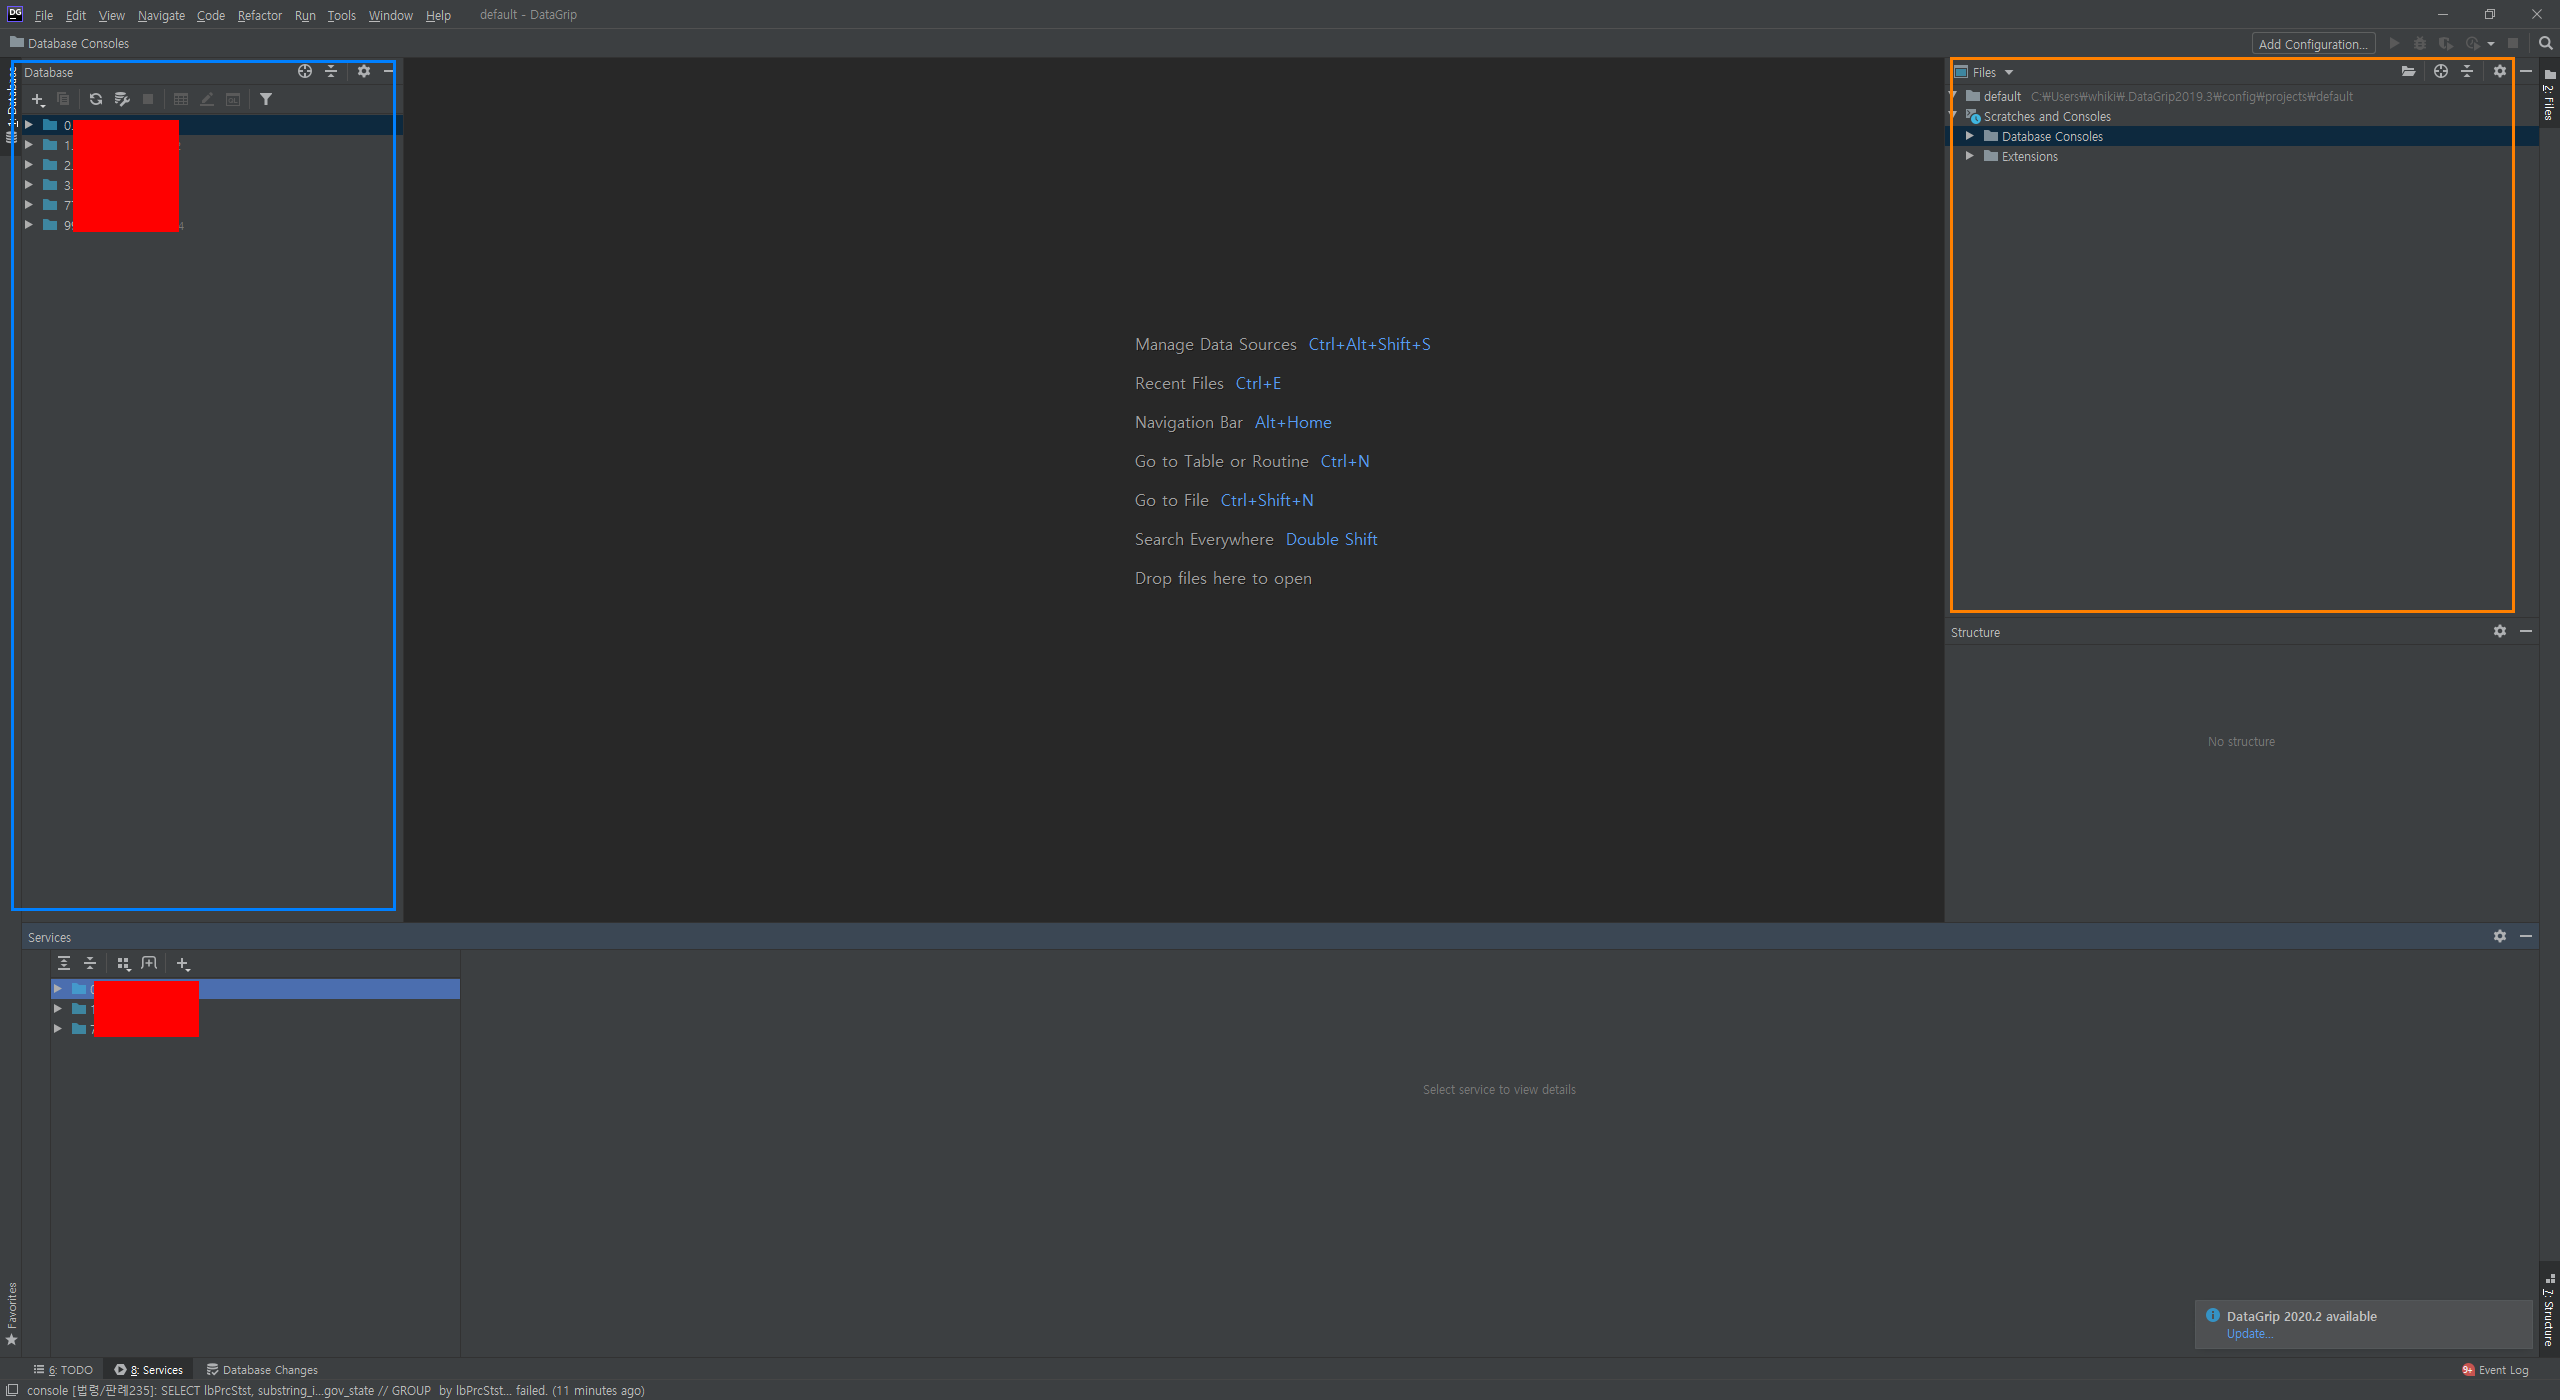2560x1400 pixels.
Task: Click Open in New Tab icon in Services
Action: (149, 963)
